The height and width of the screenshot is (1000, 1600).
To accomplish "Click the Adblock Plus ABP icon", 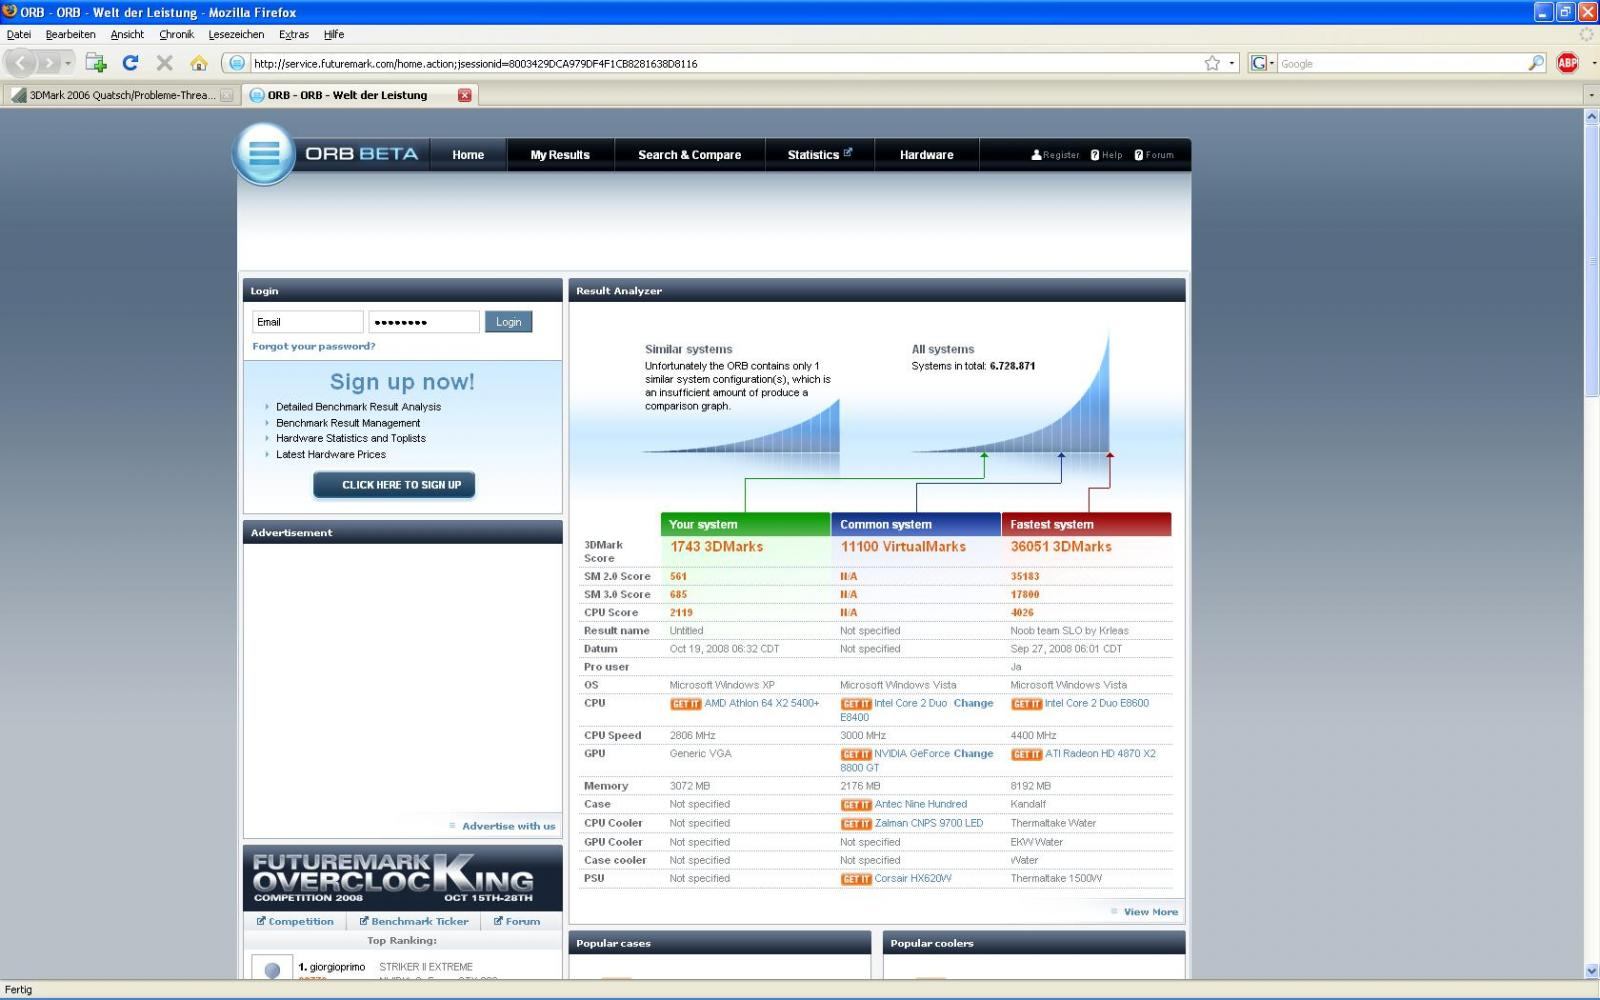I will point(1567,63).
